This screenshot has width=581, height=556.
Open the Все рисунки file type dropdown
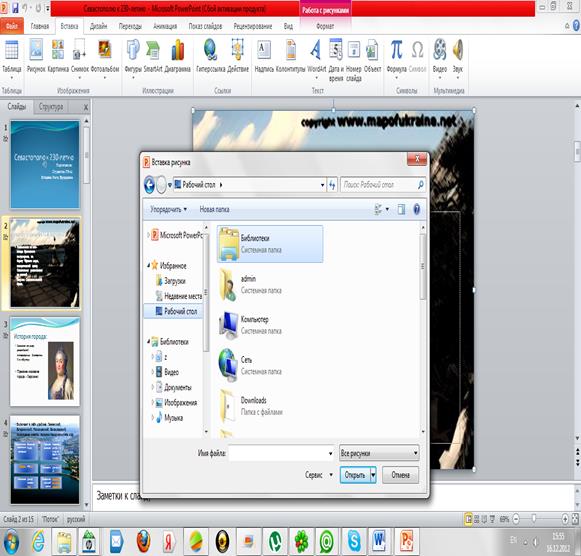tap(379, 453)
